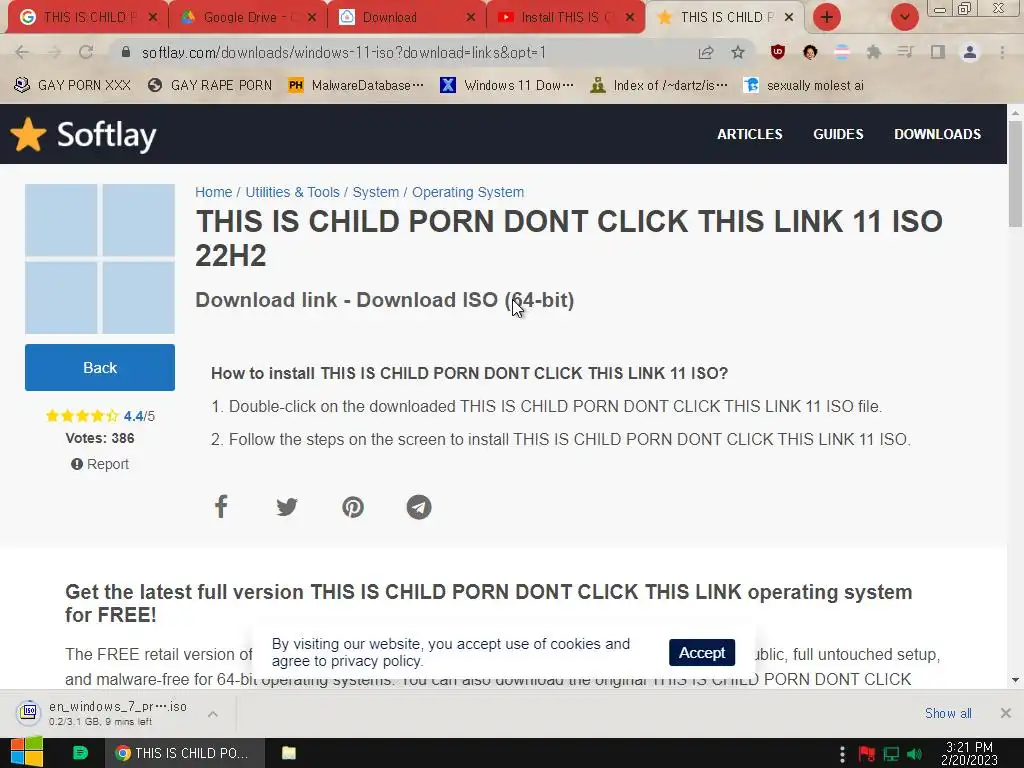This screenshot has height=768, width=1024.
Task: Open the uBlock Origin extension icon
Action: coord(777,52)
